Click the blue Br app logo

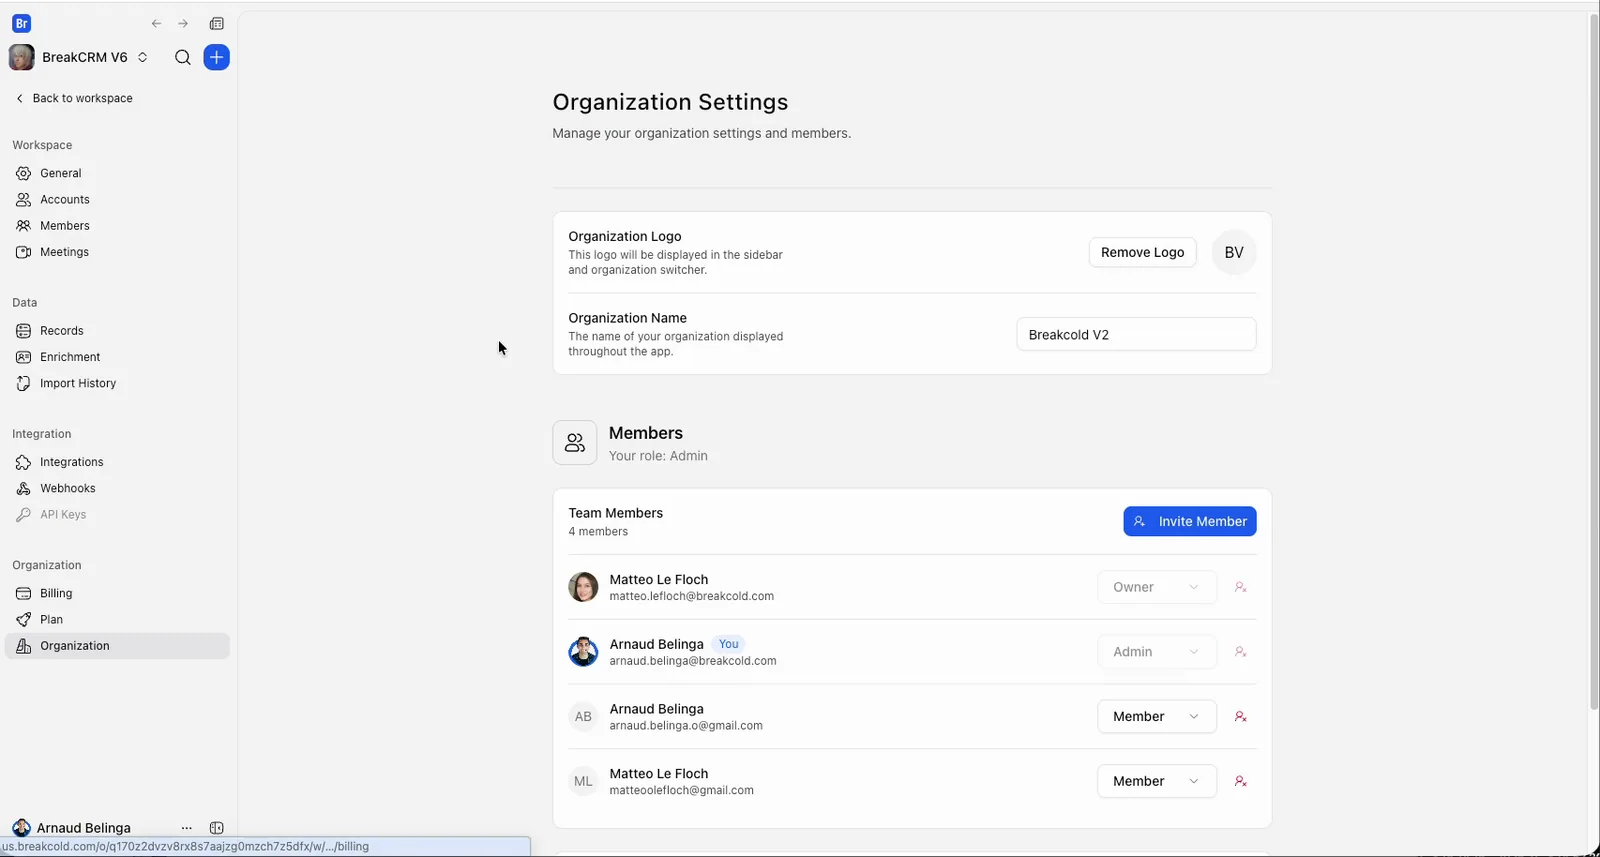(21, 23)
